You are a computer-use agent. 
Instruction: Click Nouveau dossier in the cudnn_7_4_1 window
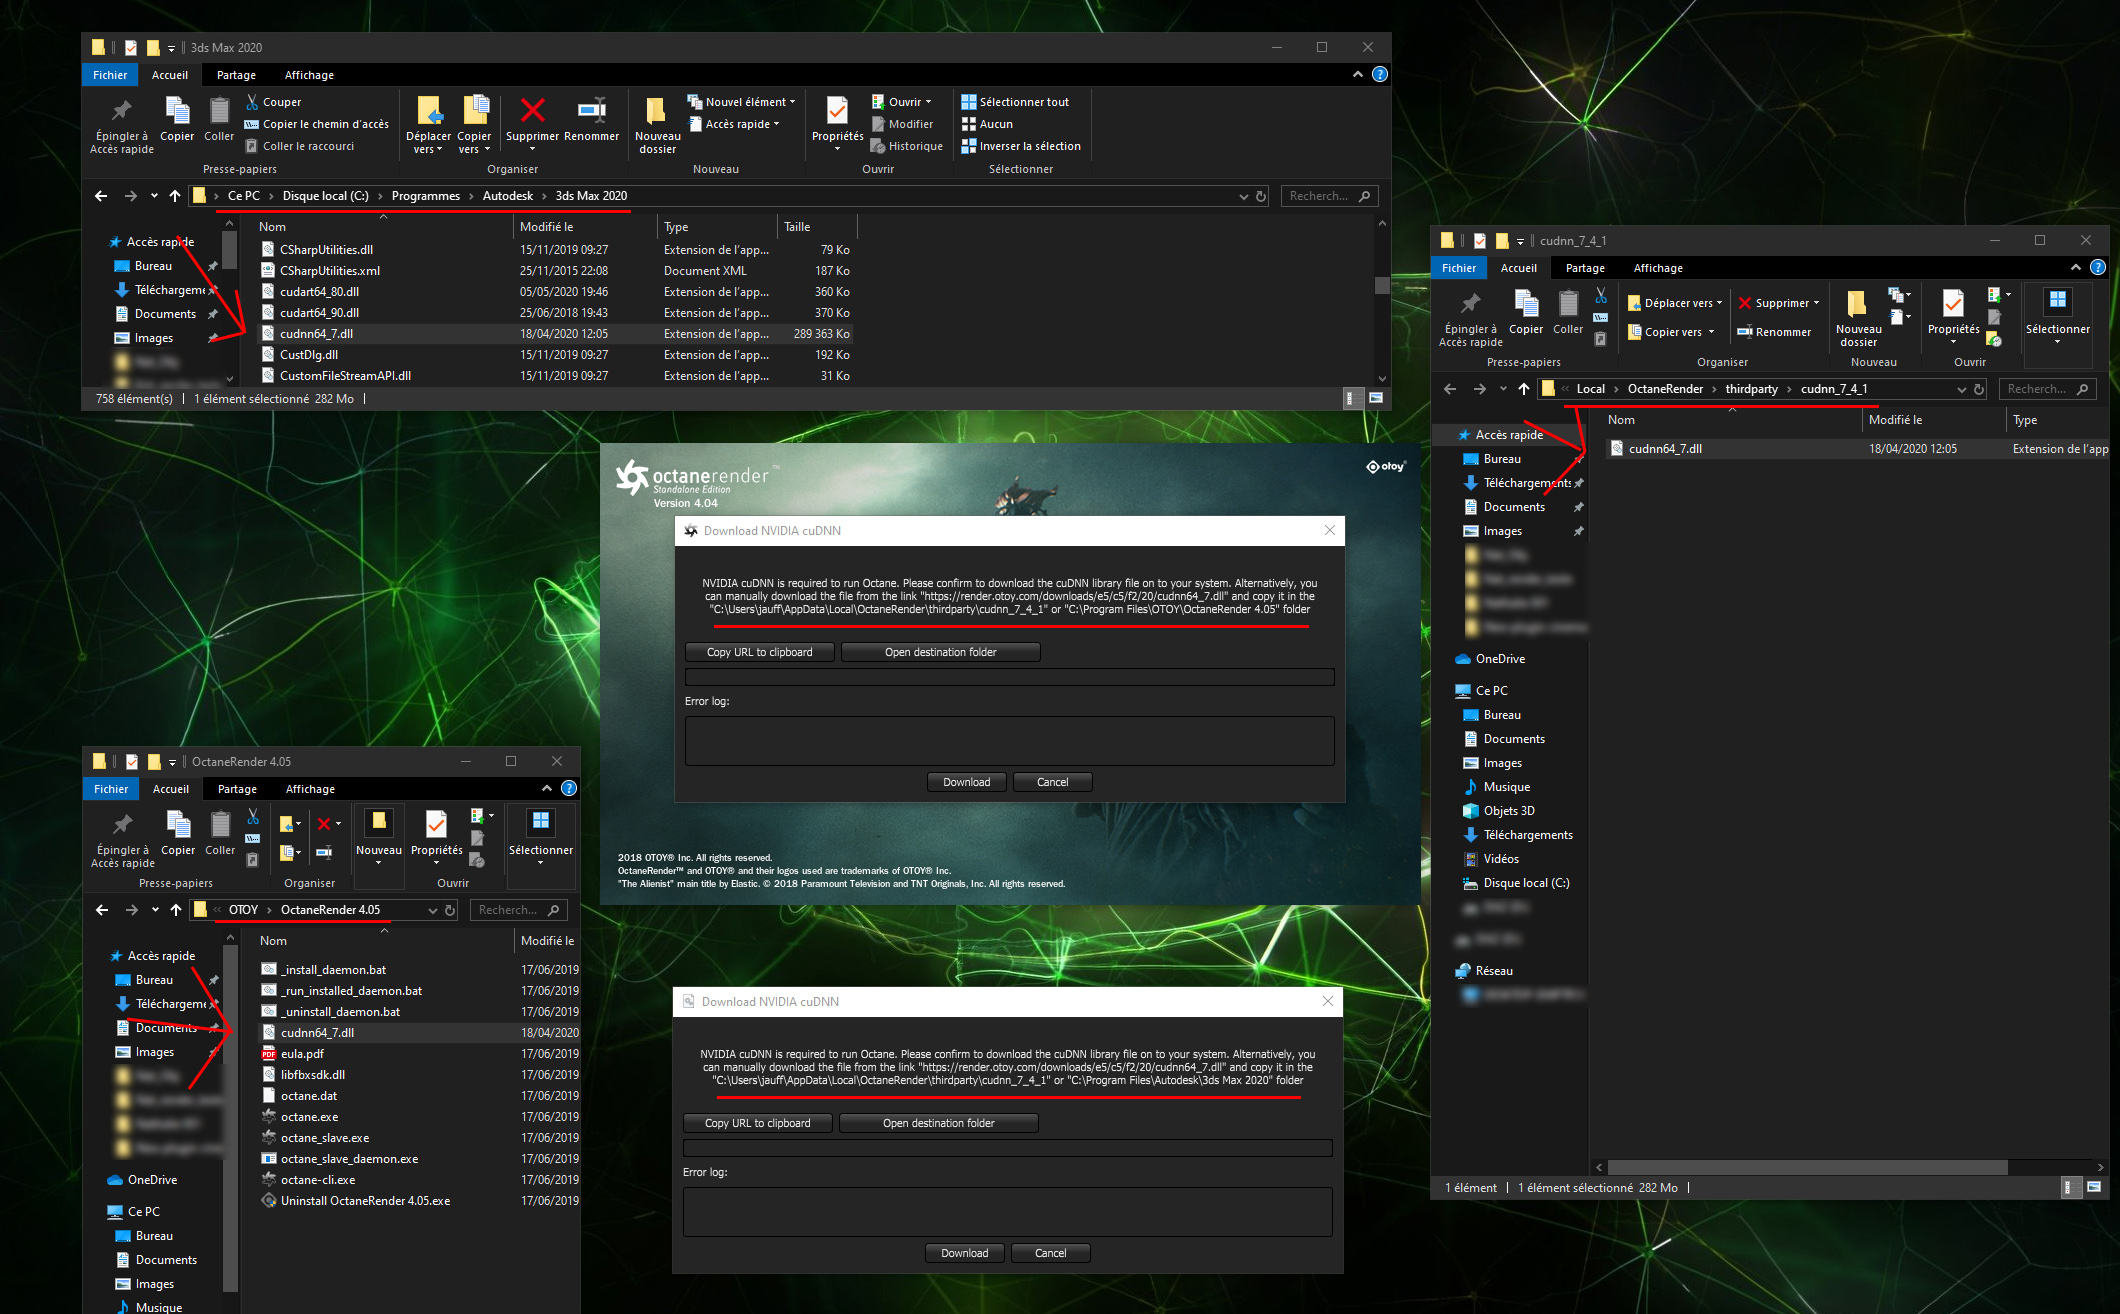tap(1858, 318)
